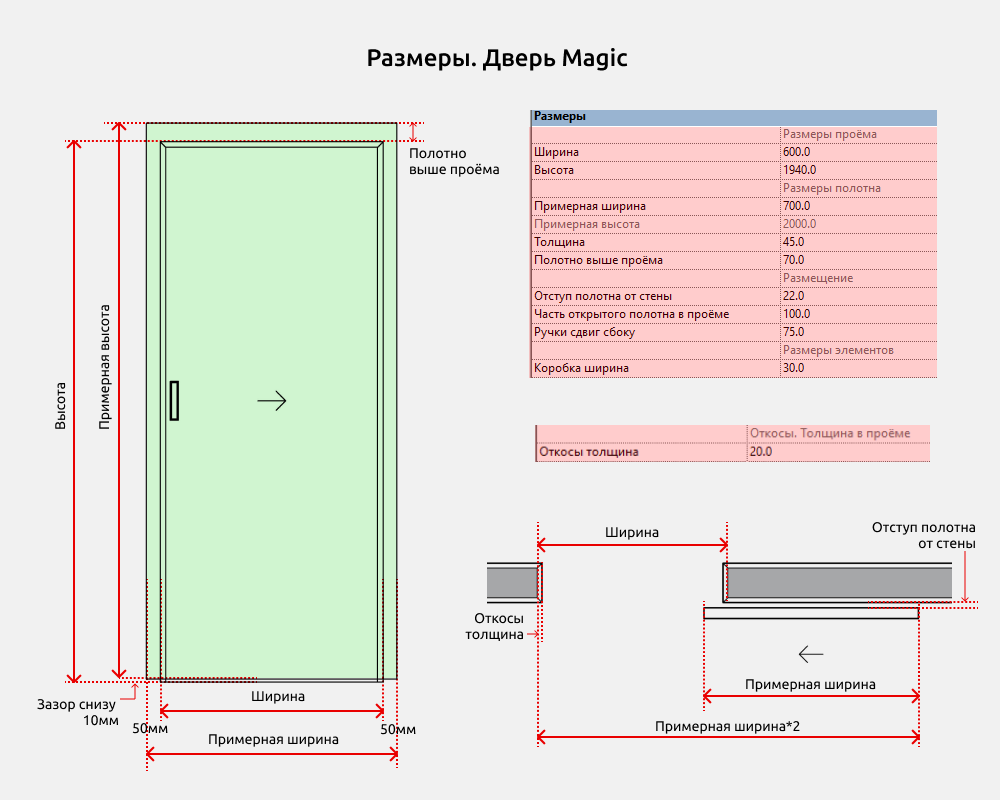Click the vertical 'Примерная высота' dimension label
The height and width of the screenshot is (800, 1000).
(x=105, y=367)
